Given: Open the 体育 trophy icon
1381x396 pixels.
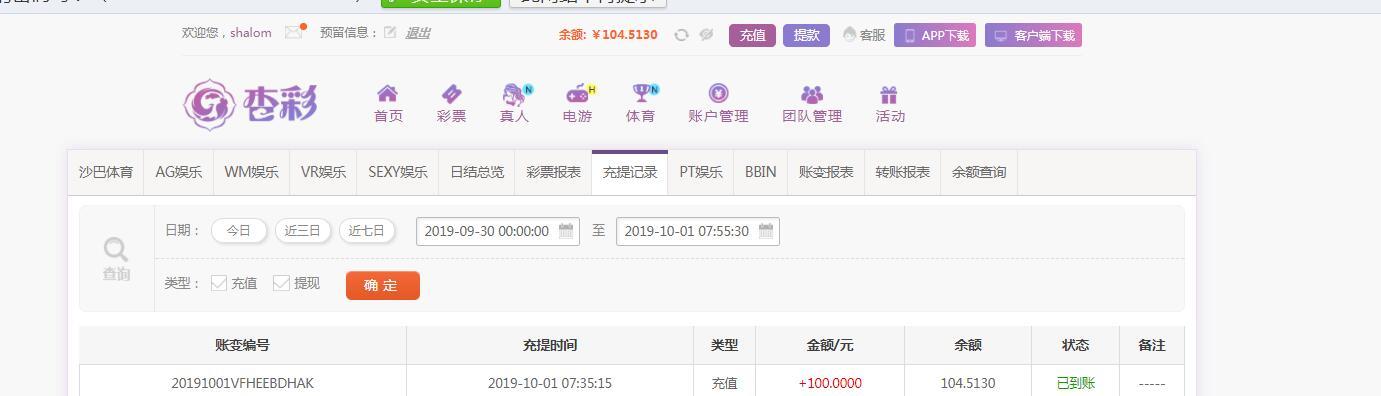Looking at the screenshot, I should [x=641, y=93].
